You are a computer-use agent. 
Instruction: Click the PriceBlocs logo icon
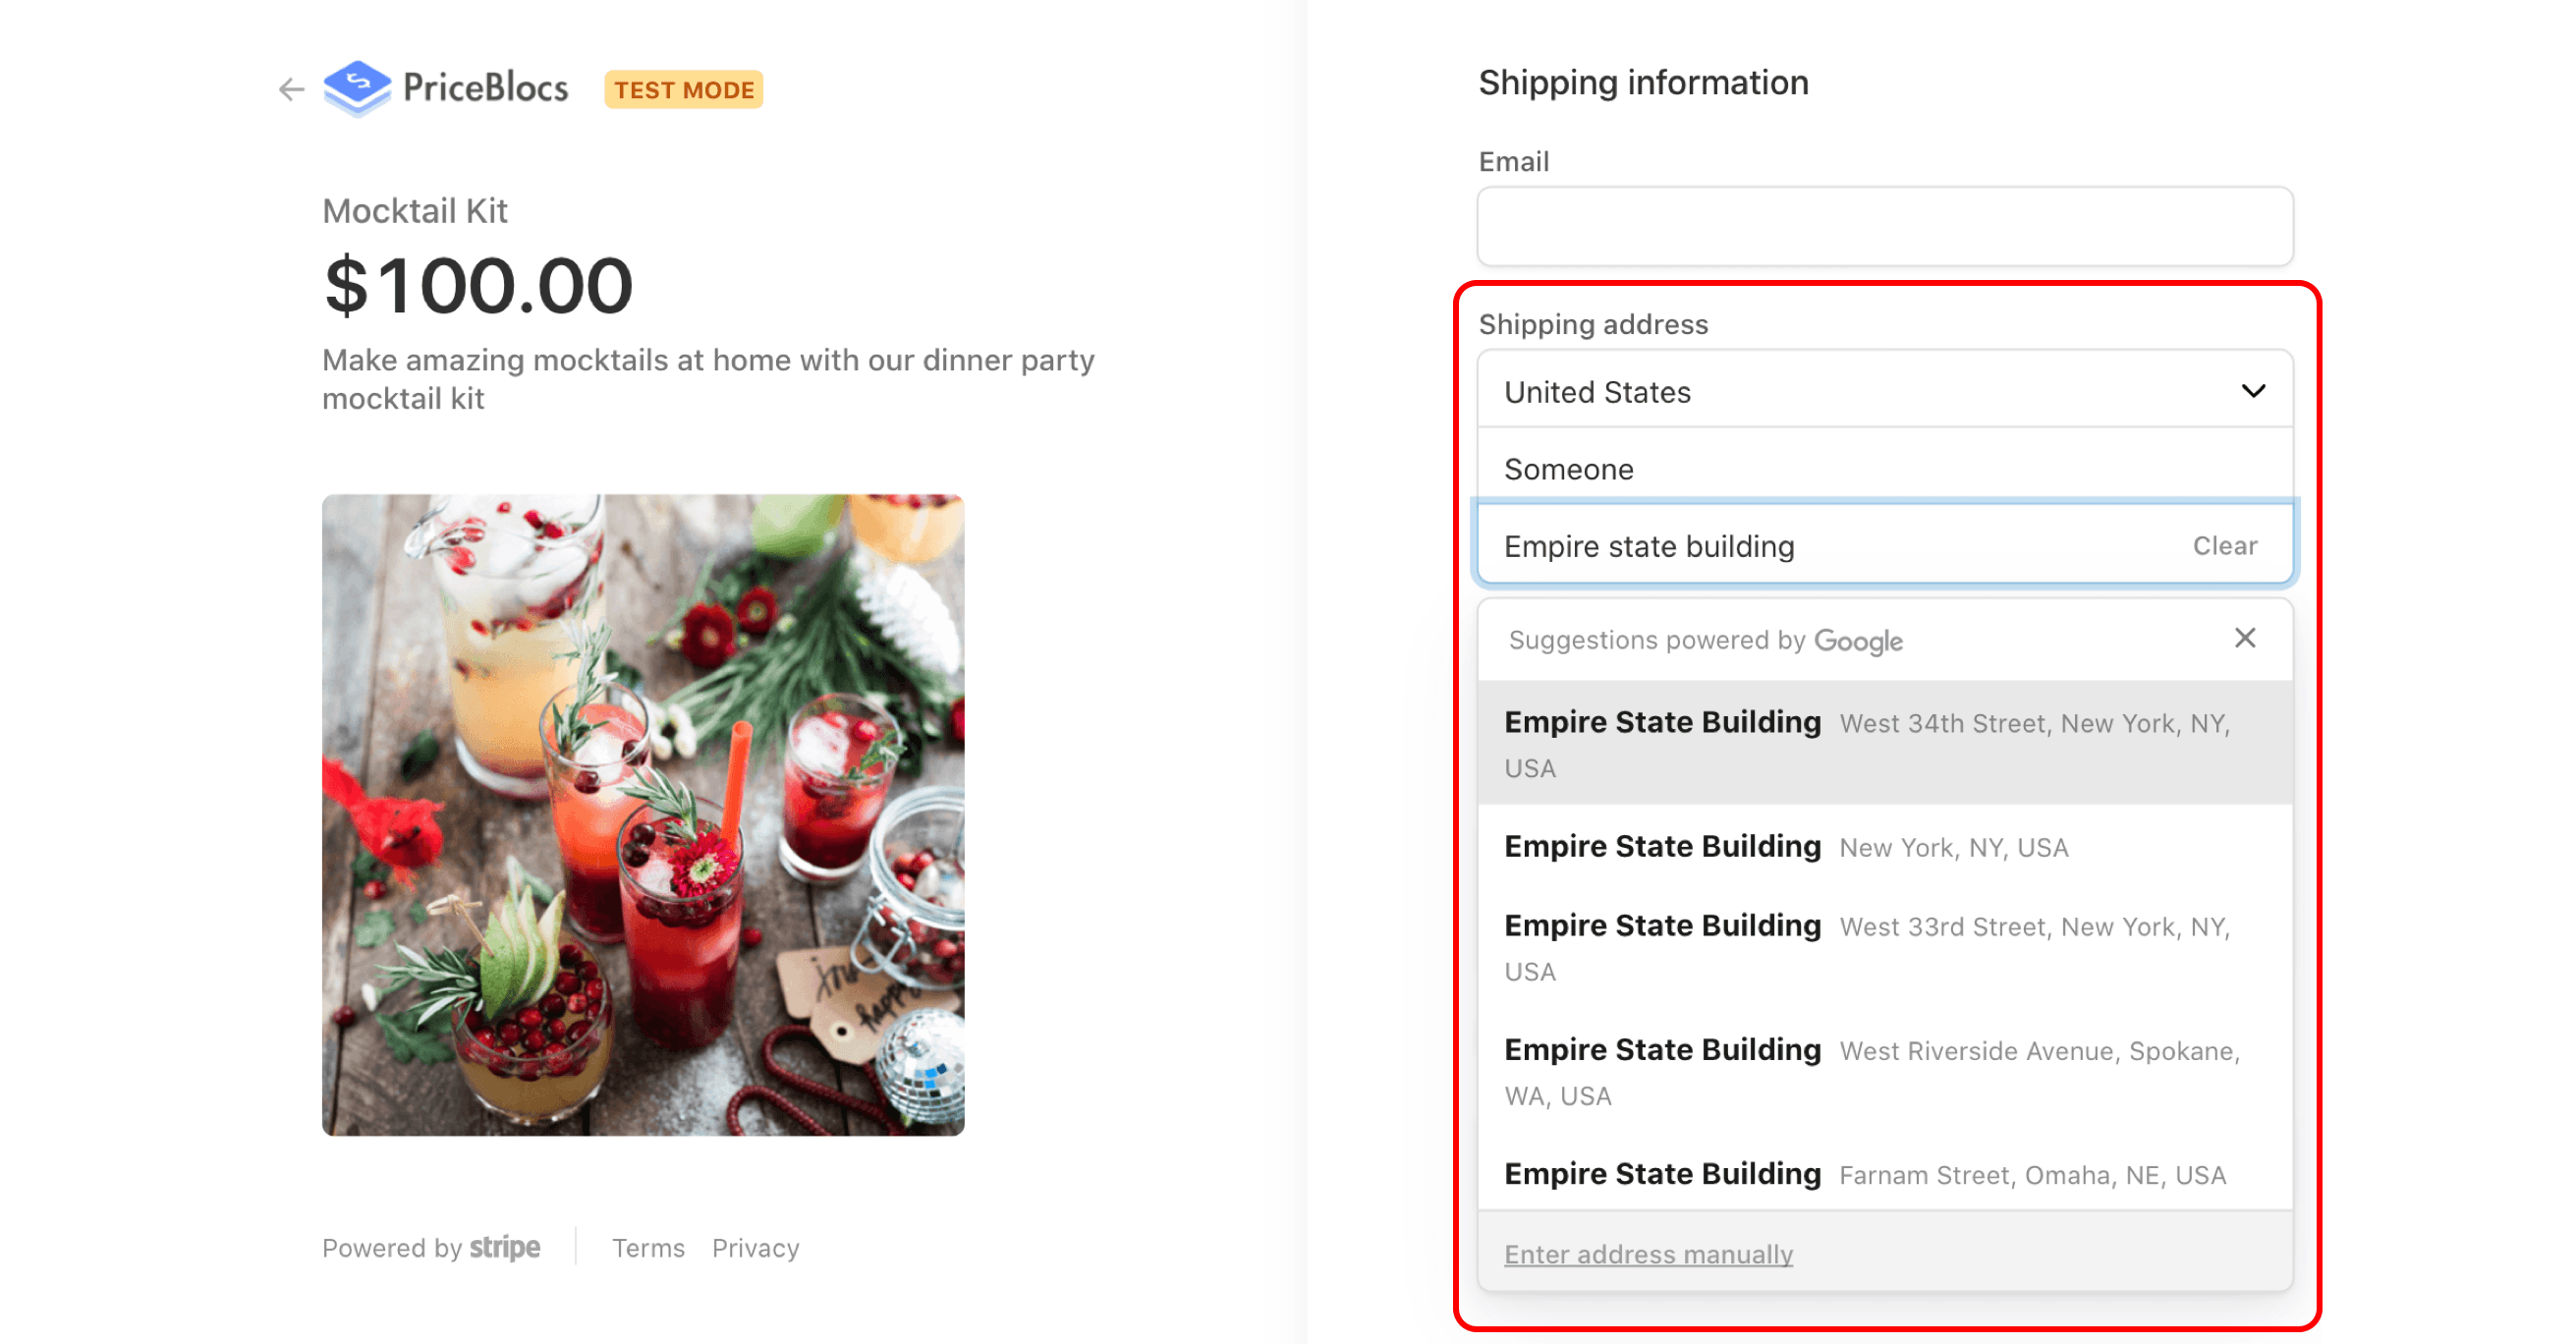[357, 88]
